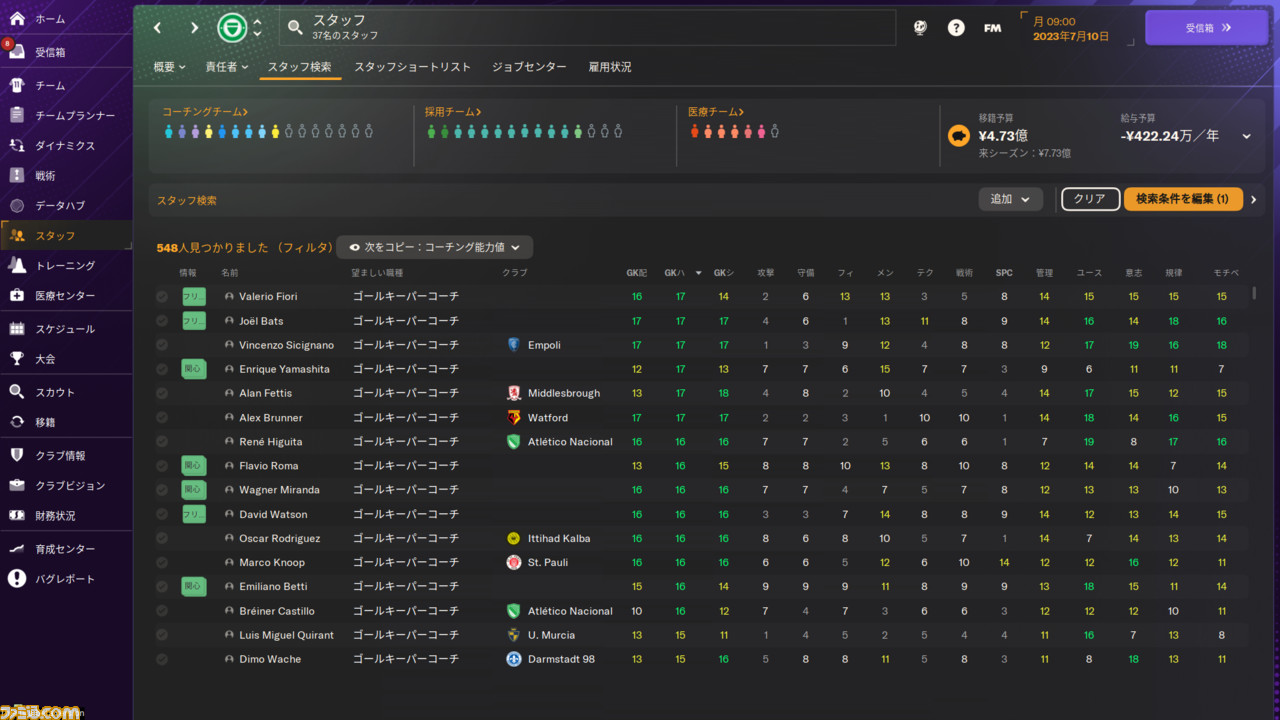Click the FM logo icon

click(x=992, y=28)
